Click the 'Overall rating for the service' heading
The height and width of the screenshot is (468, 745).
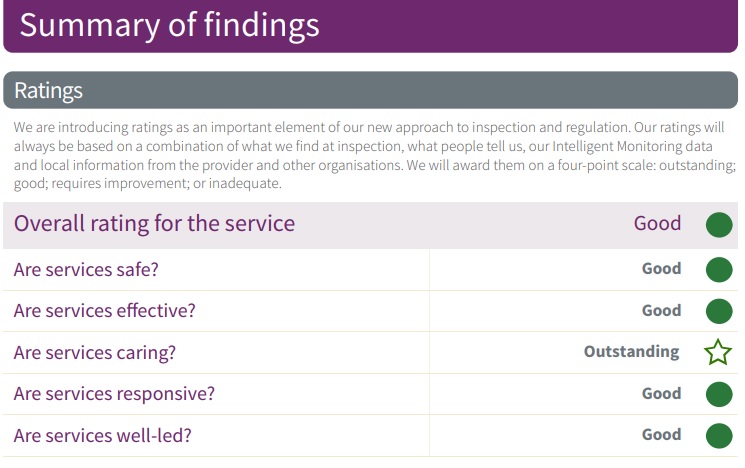click(x=154, y=224)
